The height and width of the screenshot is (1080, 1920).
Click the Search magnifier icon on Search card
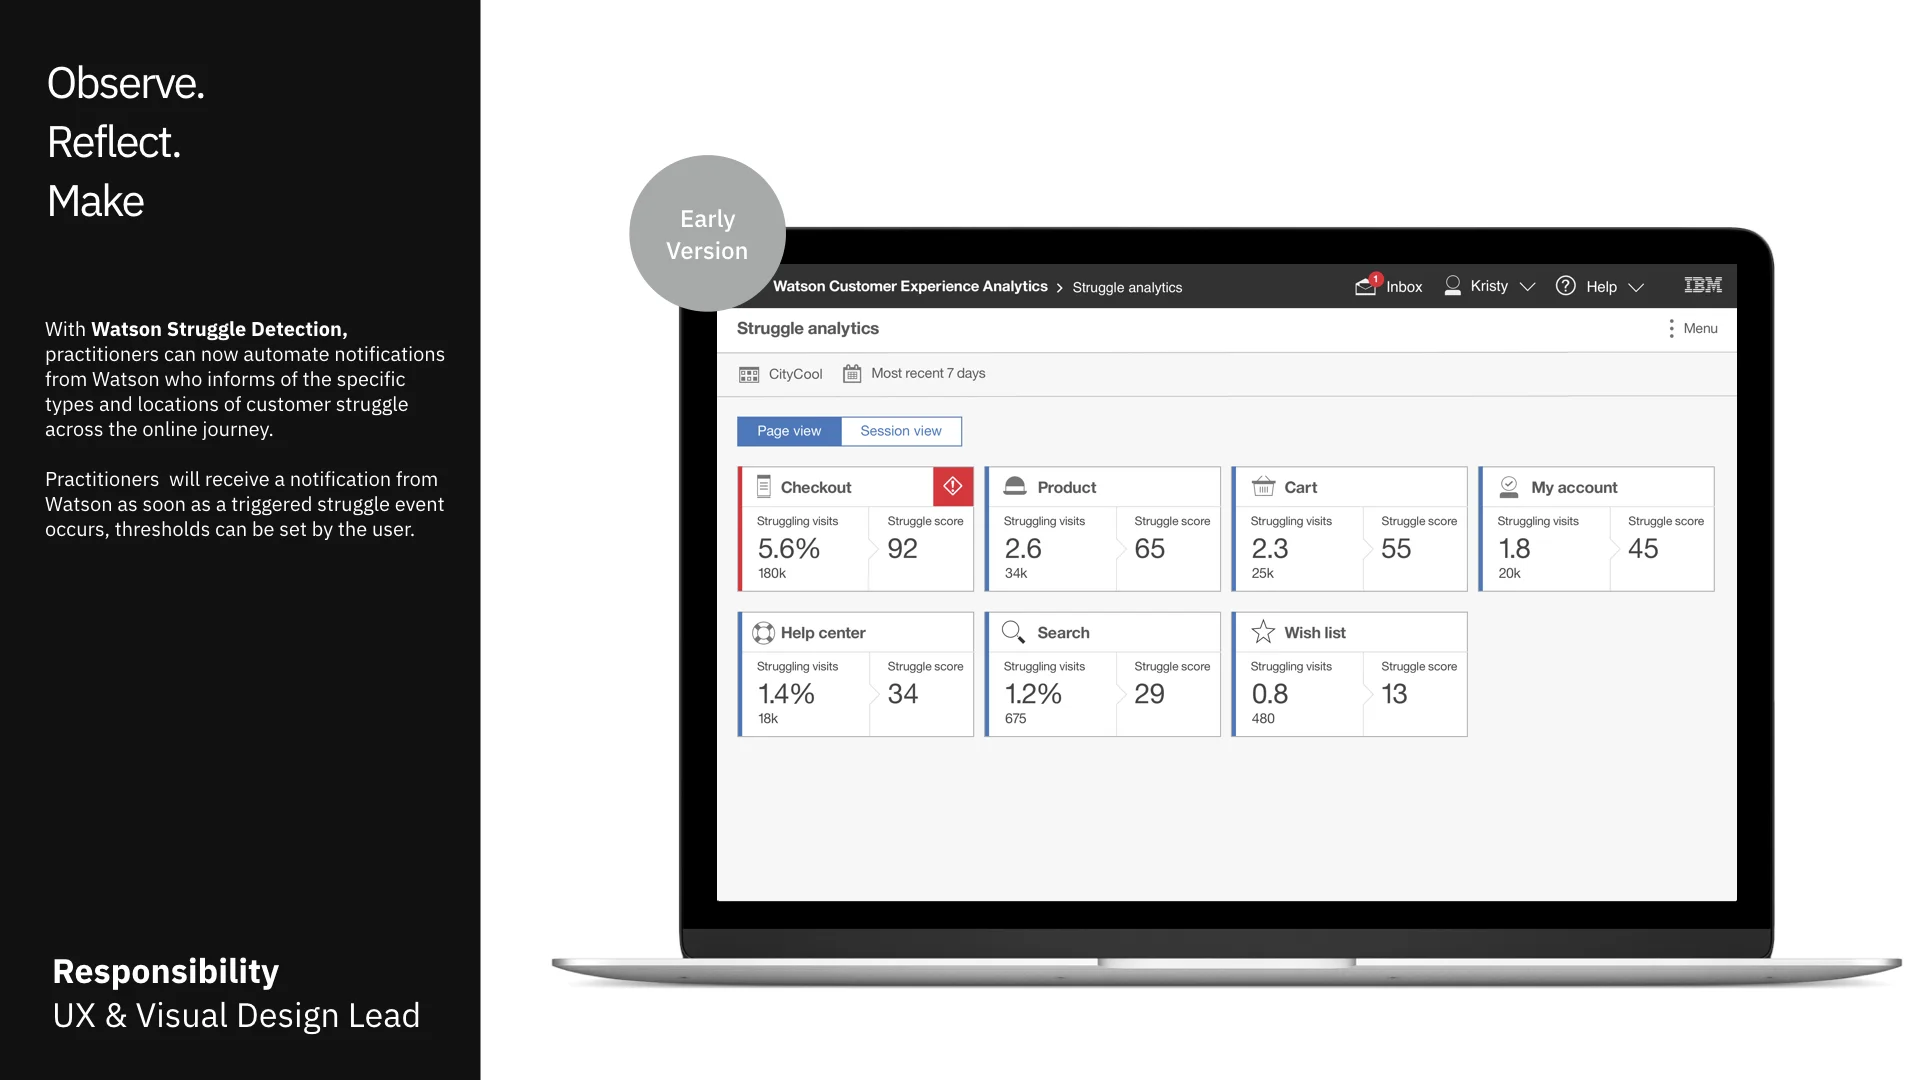pyautogui.click(x=1013, y=632)
